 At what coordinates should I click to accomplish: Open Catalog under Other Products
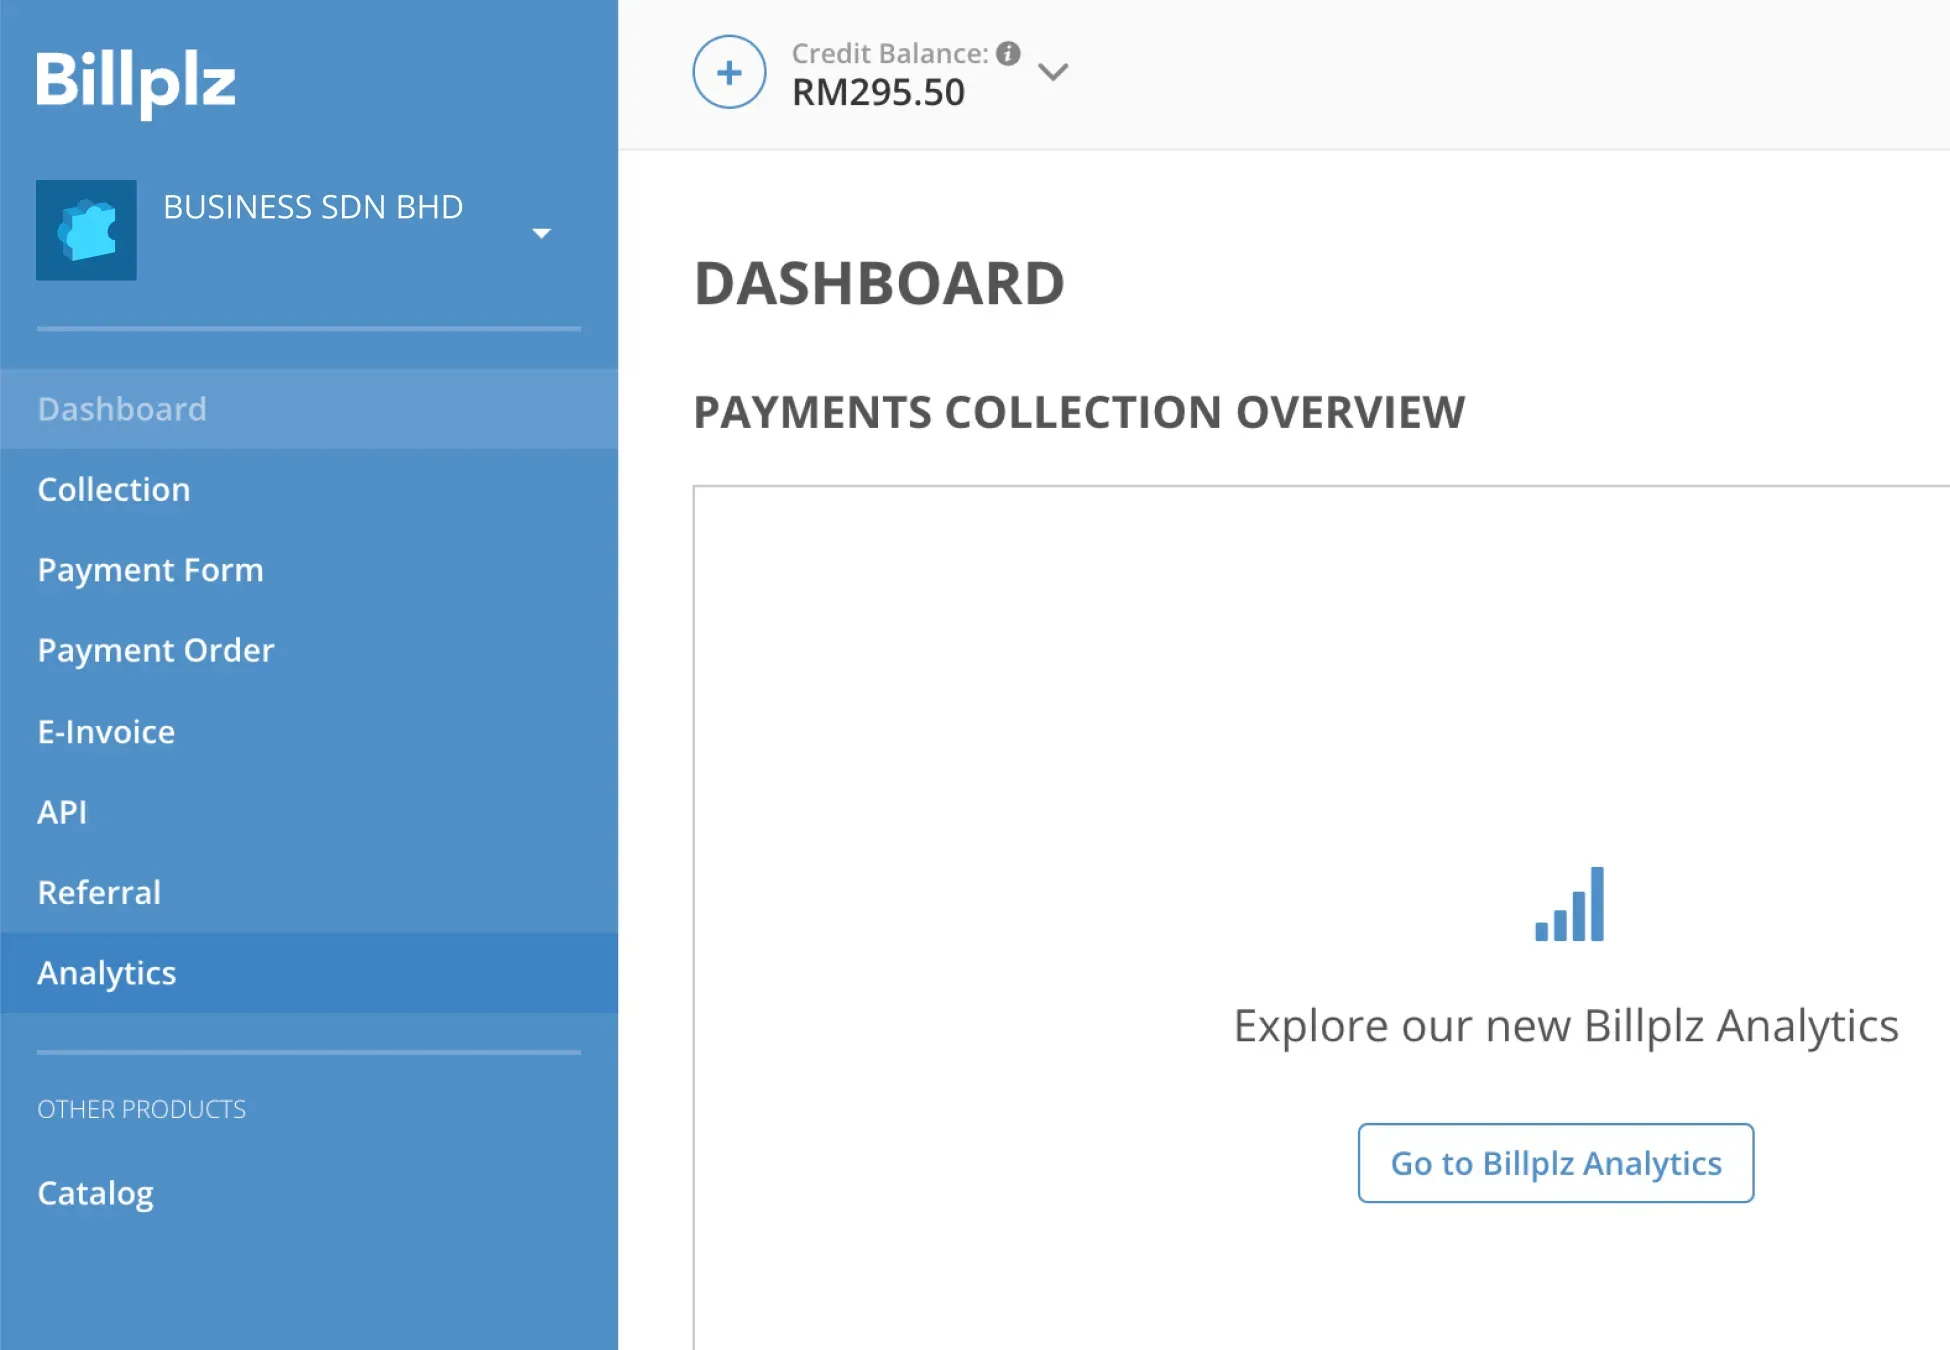point(309,1193)
